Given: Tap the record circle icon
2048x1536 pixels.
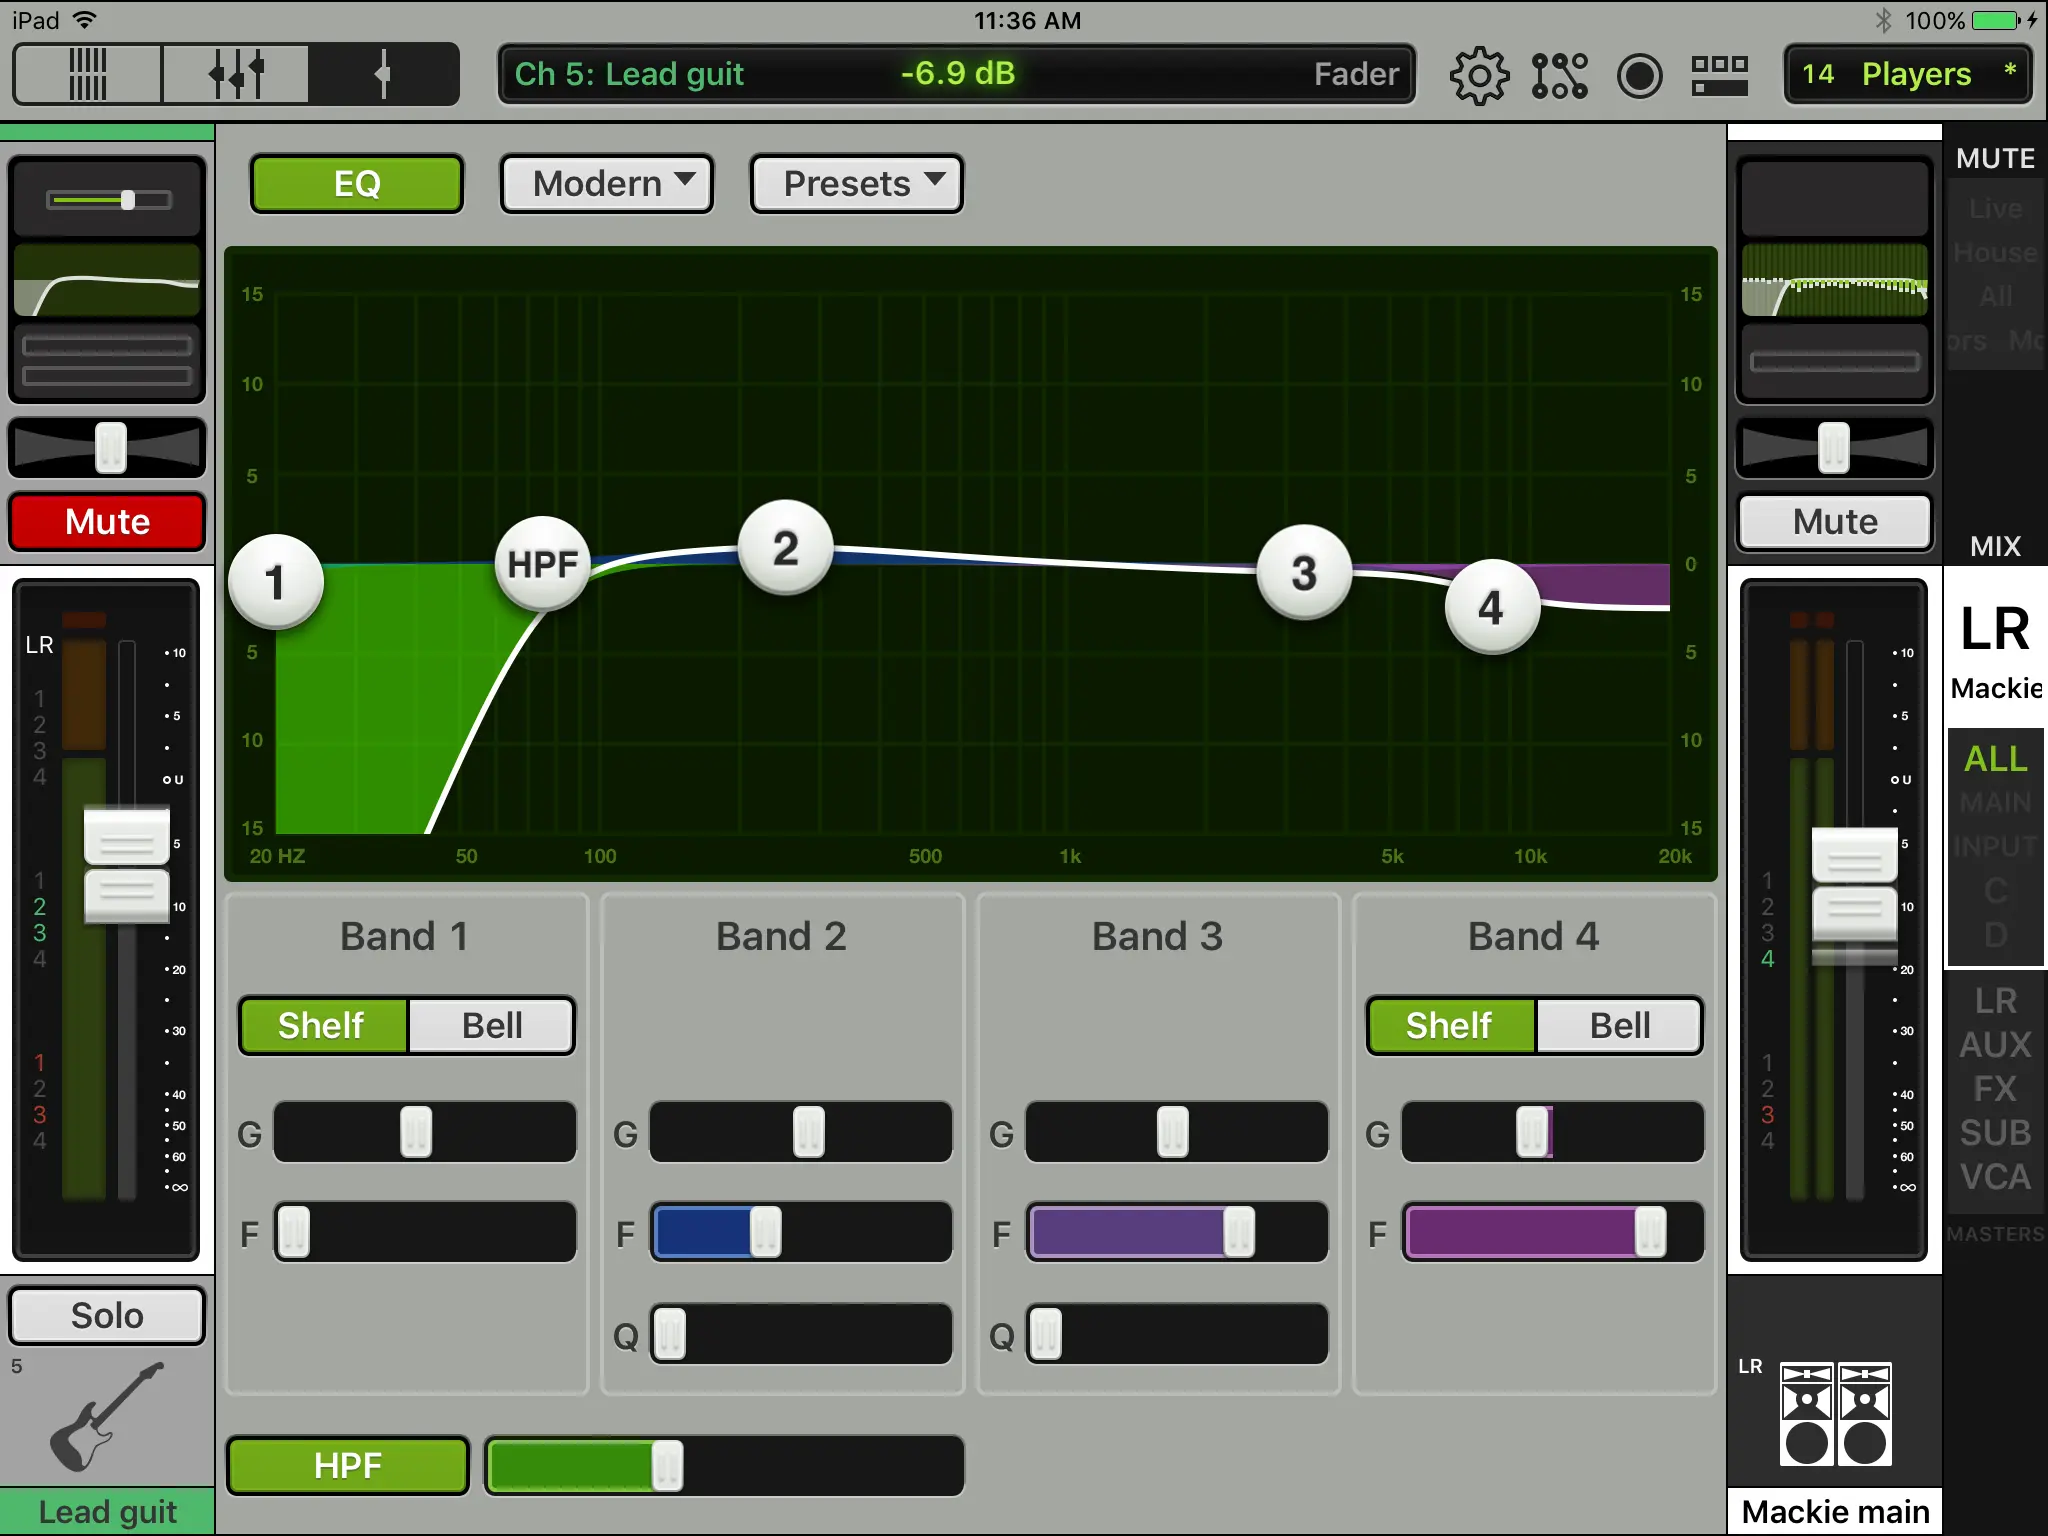Looking at the screenshot, I should tap(1639, 75).
